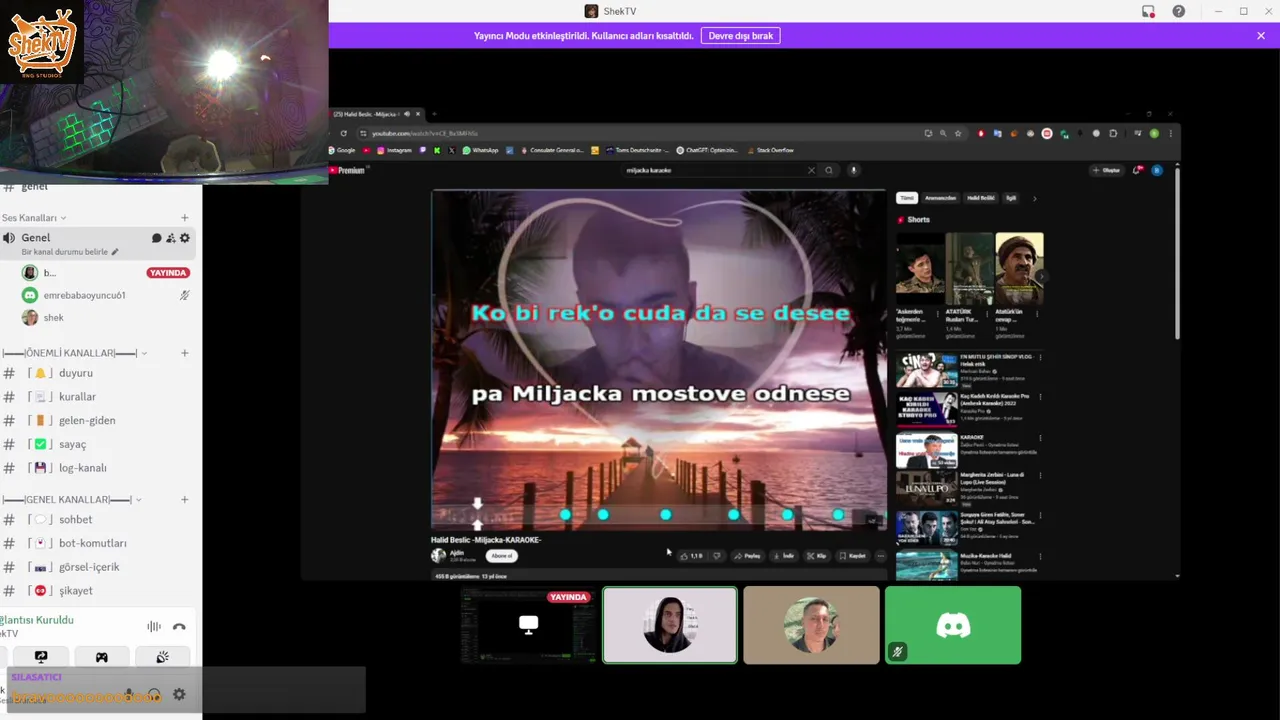Screen dimensions: 1280x720
Task: Click Abone ol subscribe button
Action: click(x=501, y=556)
